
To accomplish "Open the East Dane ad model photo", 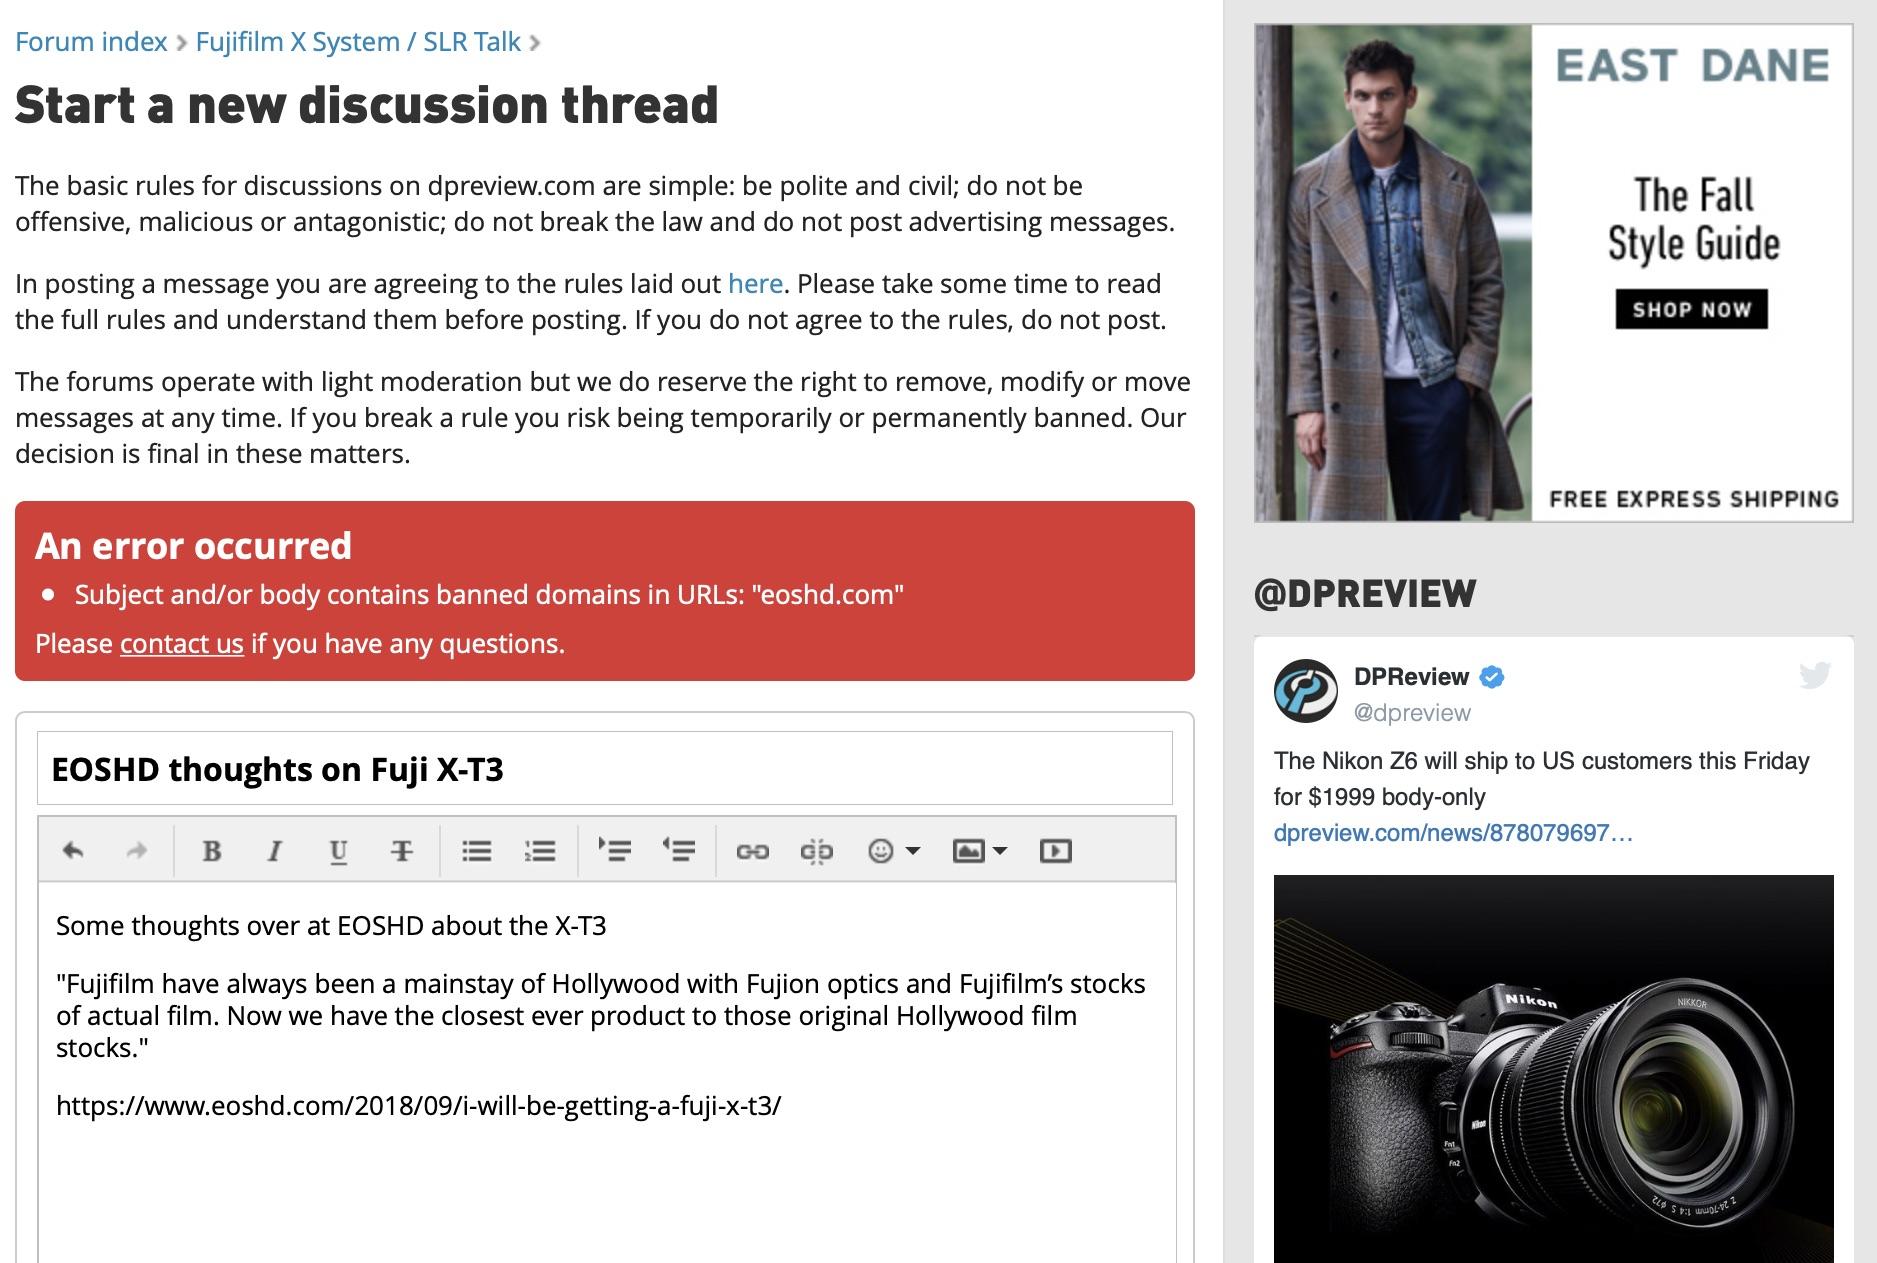I will pyautogui.click(x=1394, y=273).
